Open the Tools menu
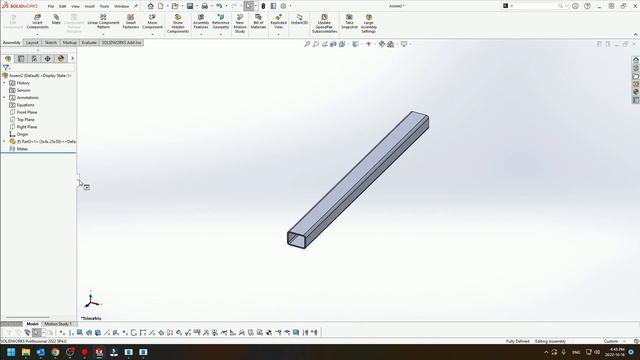This screenshot has width=640, height=360. point(104,7)
